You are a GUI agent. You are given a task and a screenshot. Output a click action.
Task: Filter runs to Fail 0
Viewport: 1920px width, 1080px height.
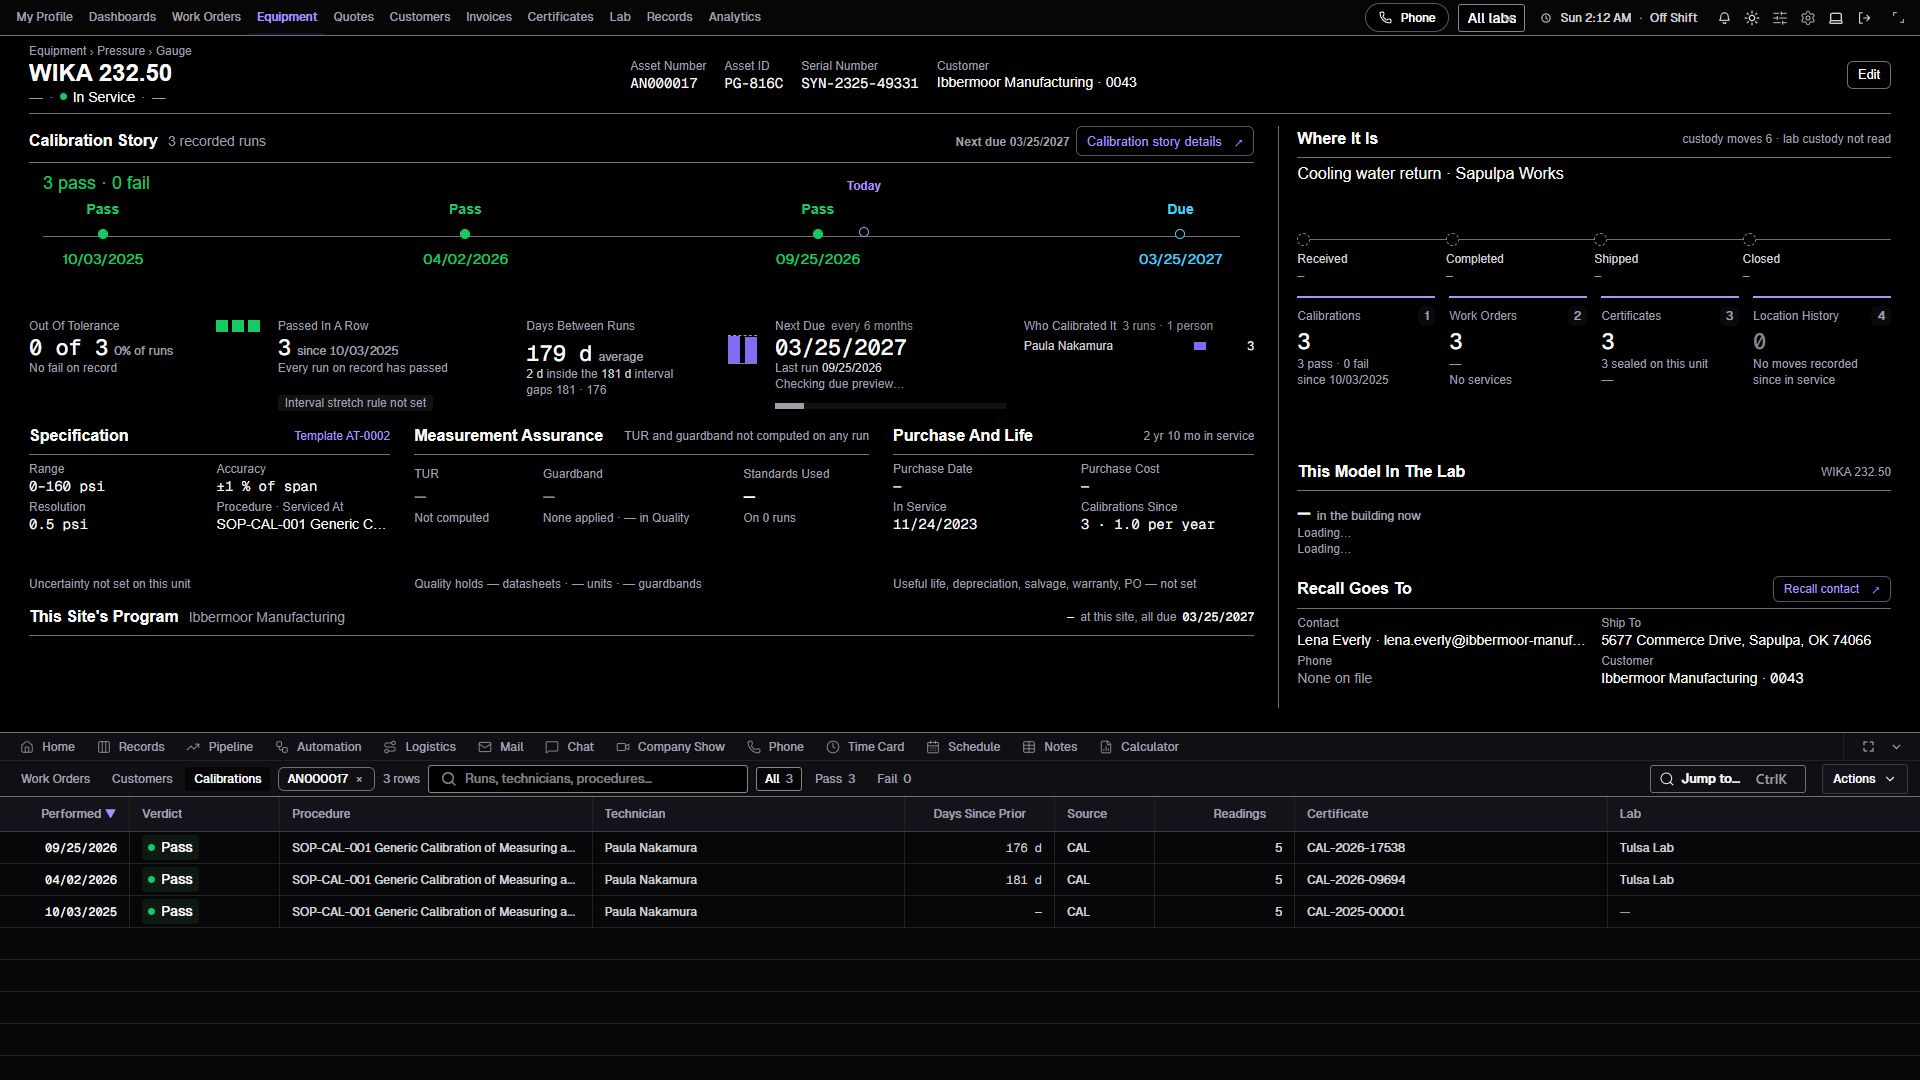pyautogui.click(x=894, y=779)
